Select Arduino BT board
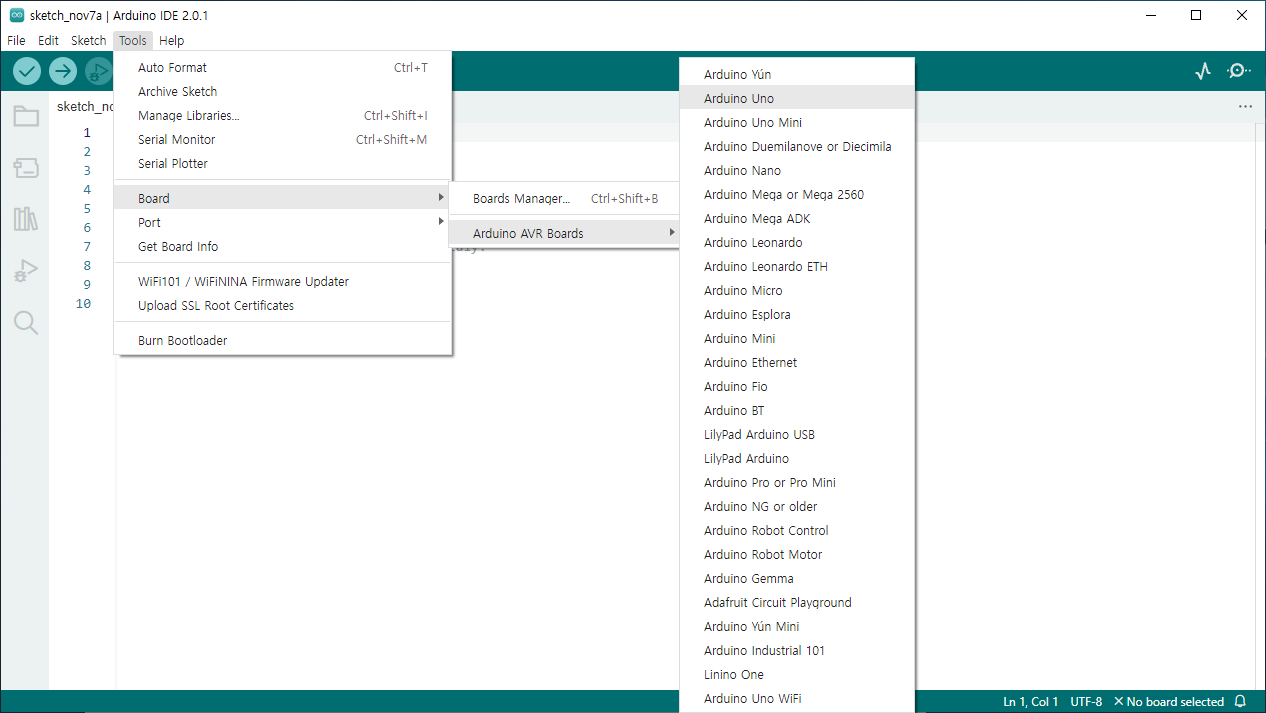Screen dimensions: 1266x713 click(x=797, y=411)
